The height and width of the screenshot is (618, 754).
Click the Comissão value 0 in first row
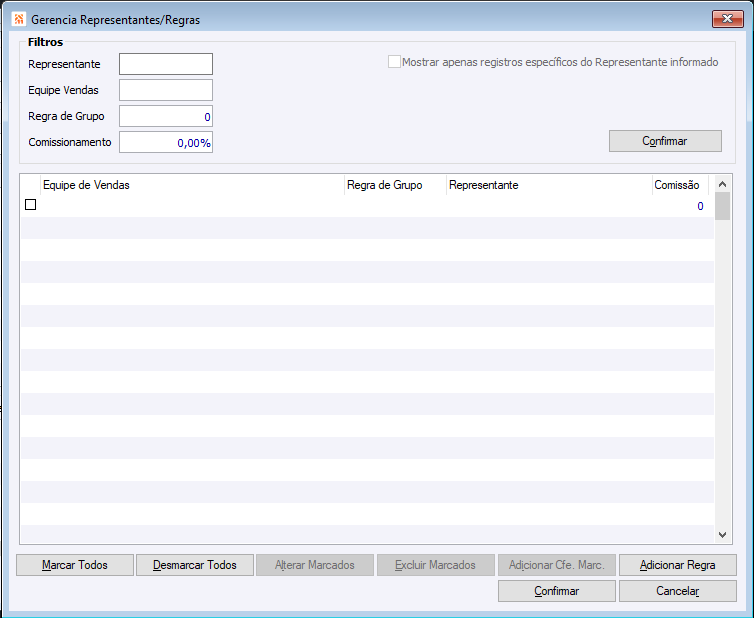click(700, 206)
